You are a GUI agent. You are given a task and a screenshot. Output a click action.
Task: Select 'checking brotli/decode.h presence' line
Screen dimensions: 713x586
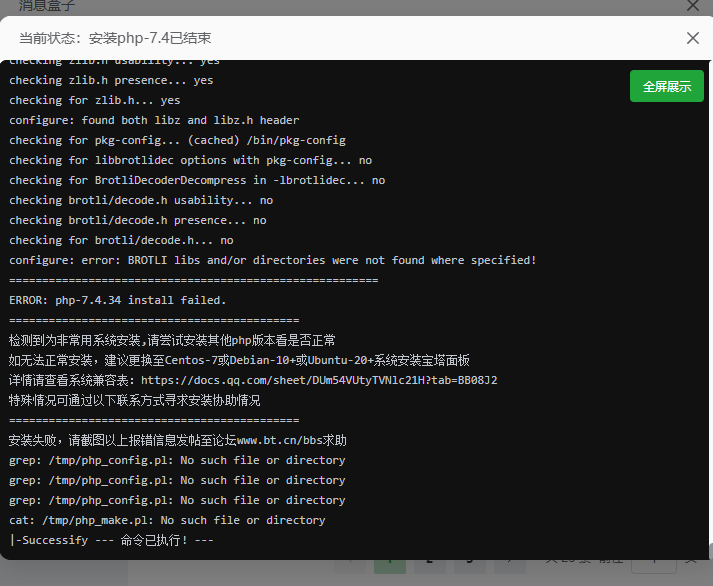click(x=138, y=220)
